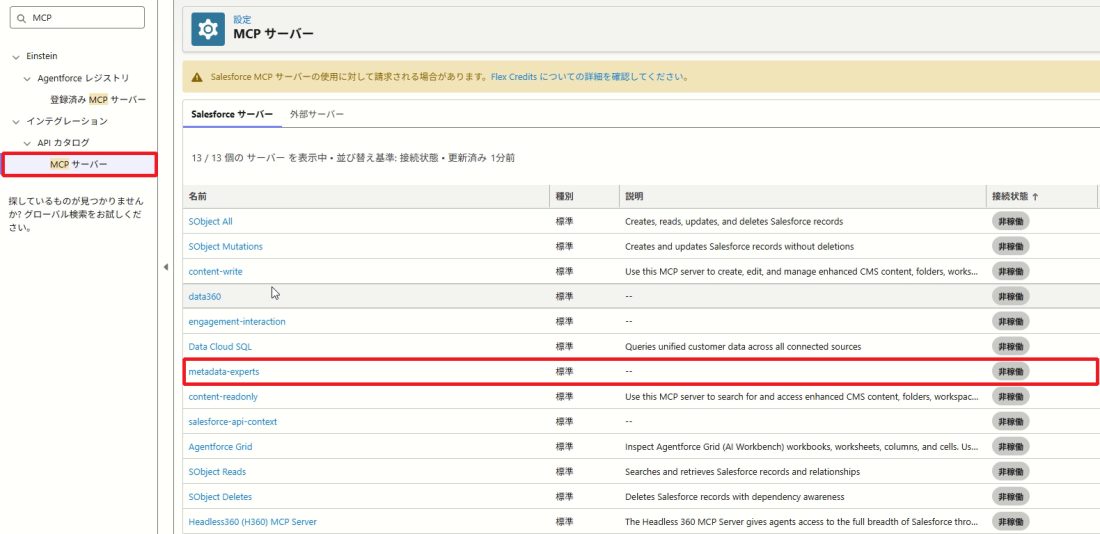Open the SObject All server
The height and width of the screenshot is (534, 1100).
tap(210, 221)
